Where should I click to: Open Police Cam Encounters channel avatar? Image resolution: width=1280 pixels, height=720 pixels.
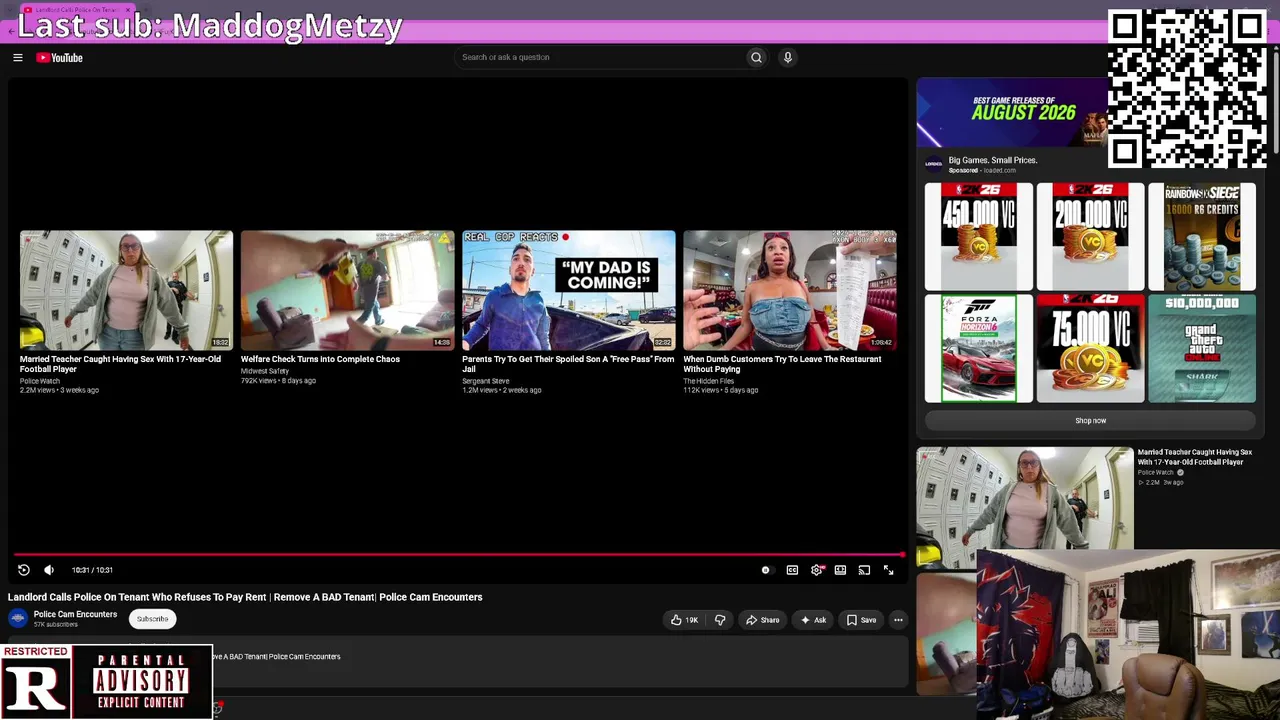pyautogui.click(x=18, y=618)
